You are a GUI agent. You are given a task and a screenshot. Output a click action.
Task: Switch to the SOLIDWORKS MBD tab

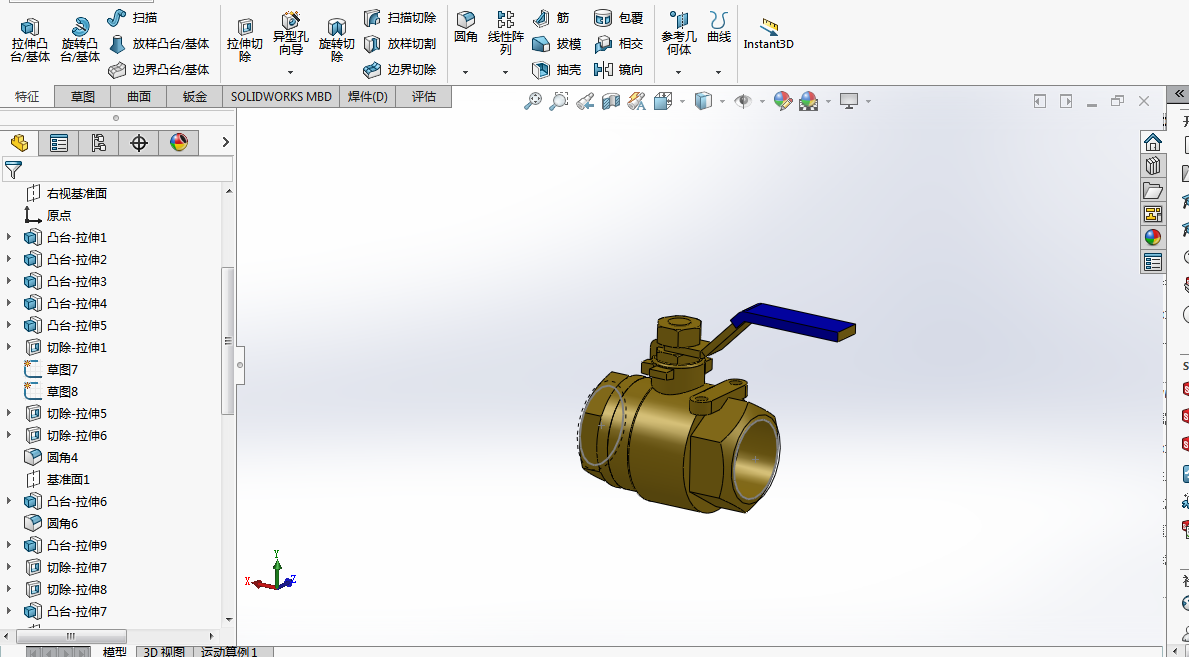281,96
